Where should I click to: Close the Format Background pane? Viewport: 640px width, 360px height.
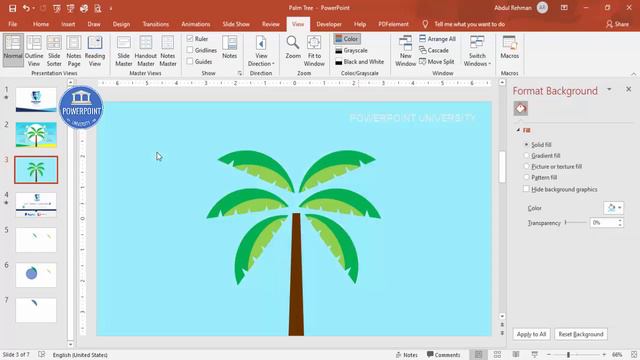629,89
